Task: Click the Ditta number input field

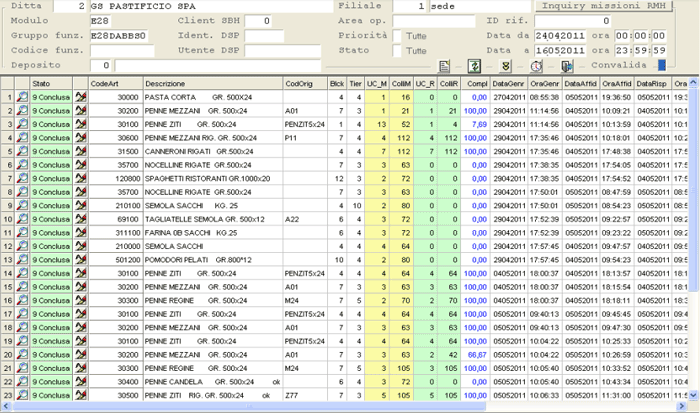Action: coord(70,6)
